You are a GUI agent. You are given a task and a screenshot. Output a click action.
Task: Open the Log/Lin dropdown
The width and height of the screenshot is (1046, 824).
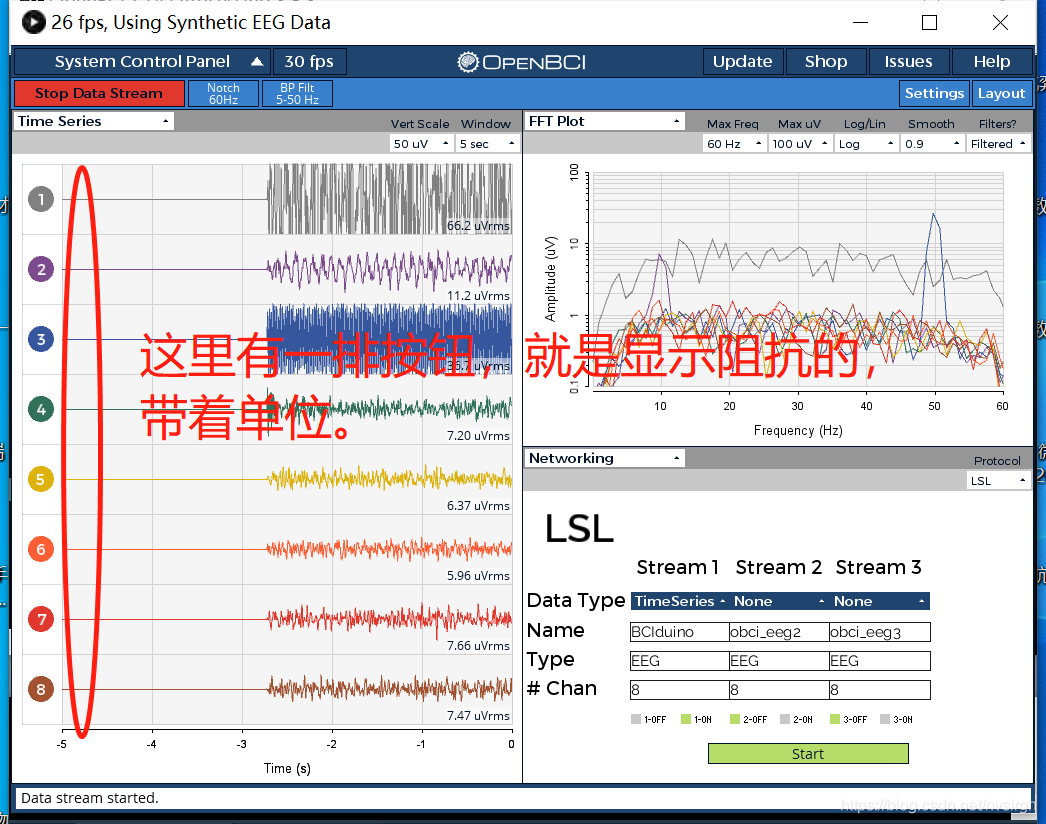(x=865, y=144)
